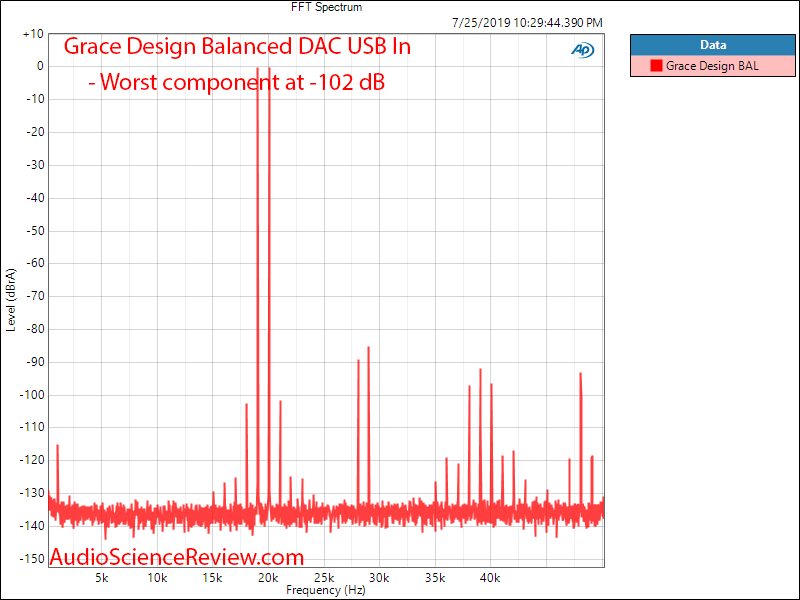This screenshot has height=600, width=800.
Task: Click the Data legend header
Action: click(713, 45)
